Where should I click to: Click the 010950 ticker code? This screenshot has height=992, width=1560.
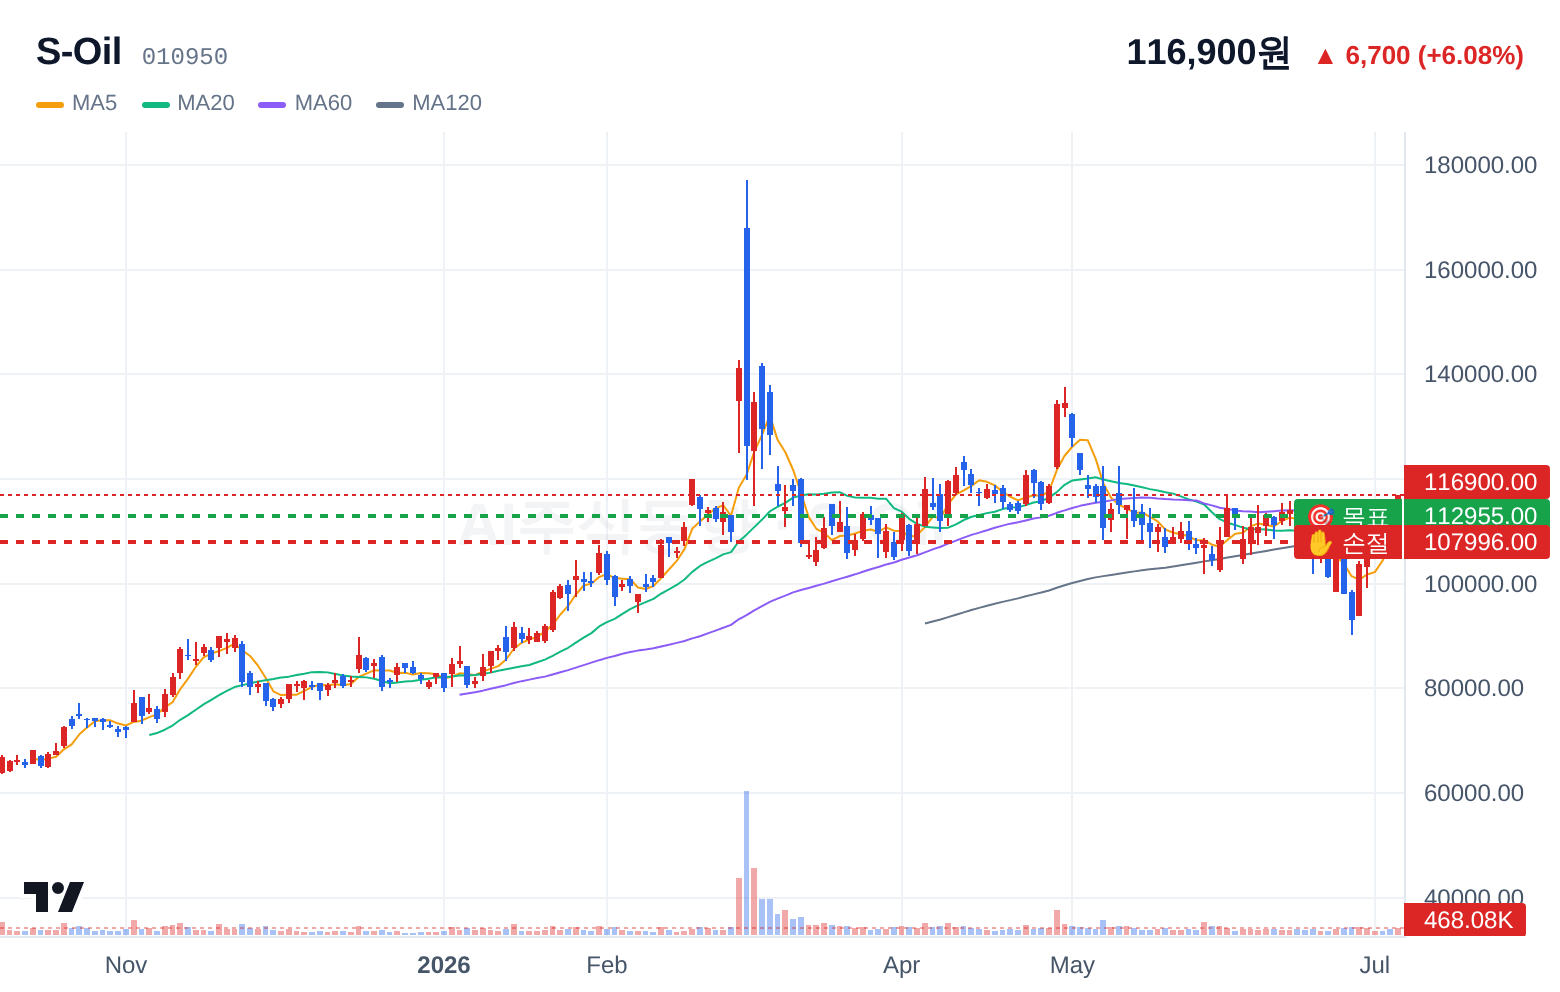coord(185,57)
